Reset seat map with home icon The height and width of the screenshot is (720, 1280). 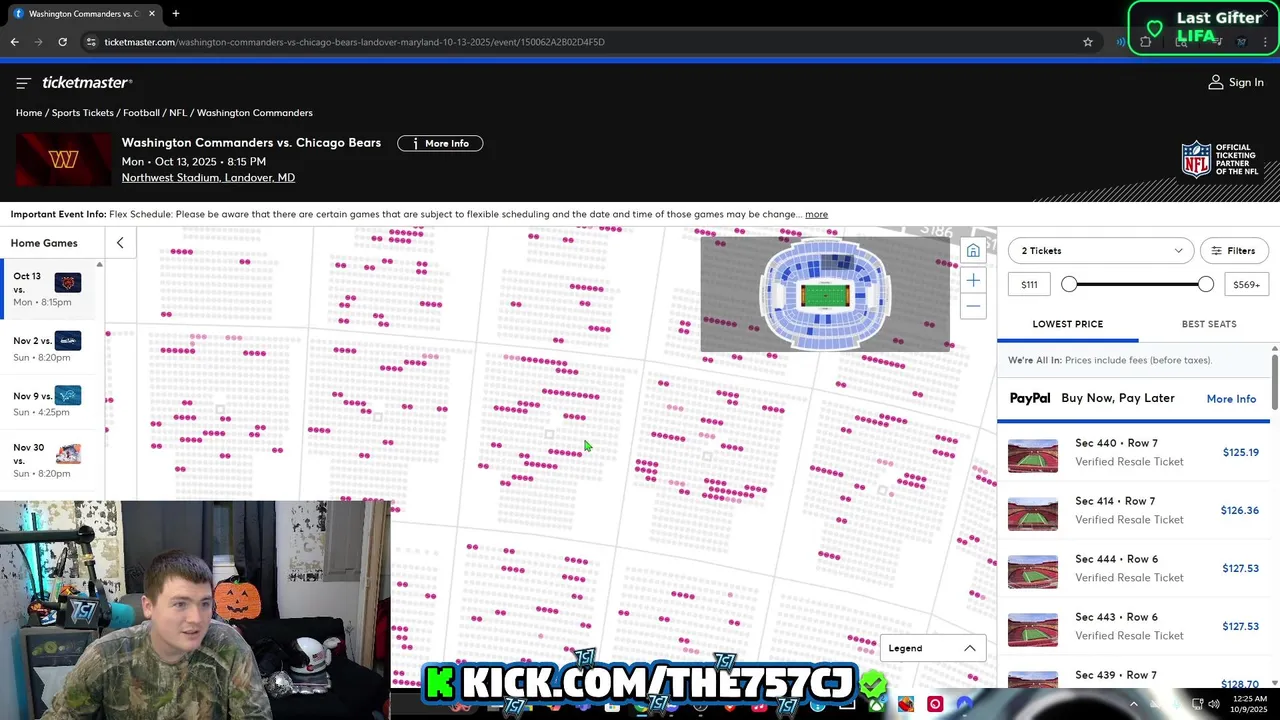coord(973,251)
